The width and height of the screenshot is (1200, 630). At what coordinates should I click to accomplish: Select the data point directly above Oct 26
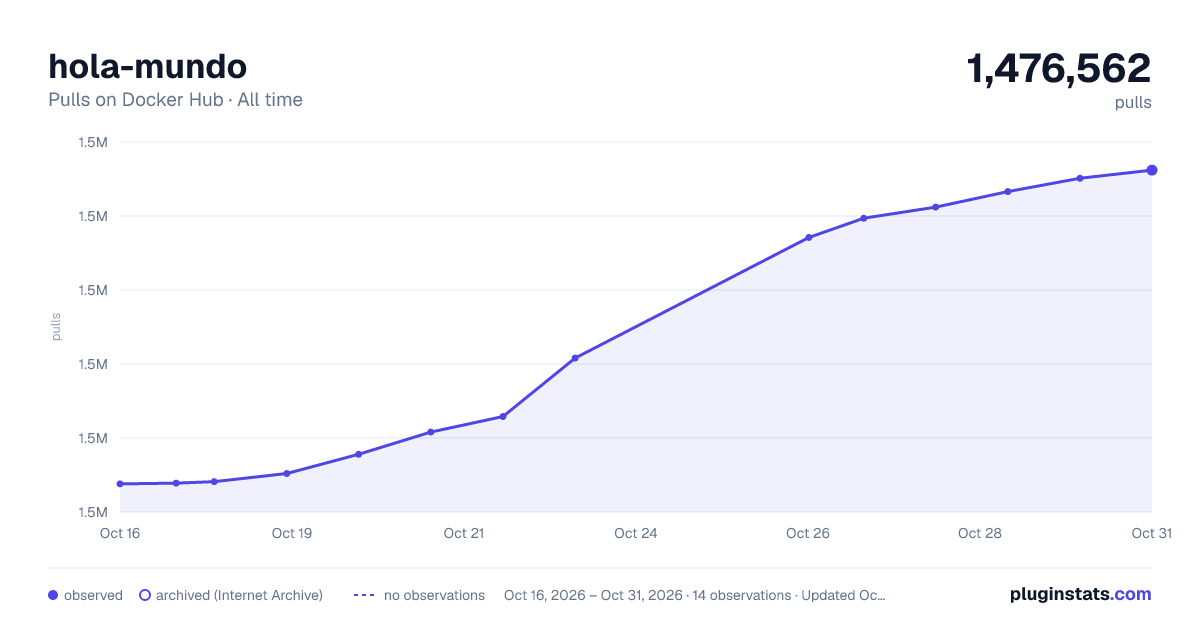pyautogui.click(x=809, y=238)
